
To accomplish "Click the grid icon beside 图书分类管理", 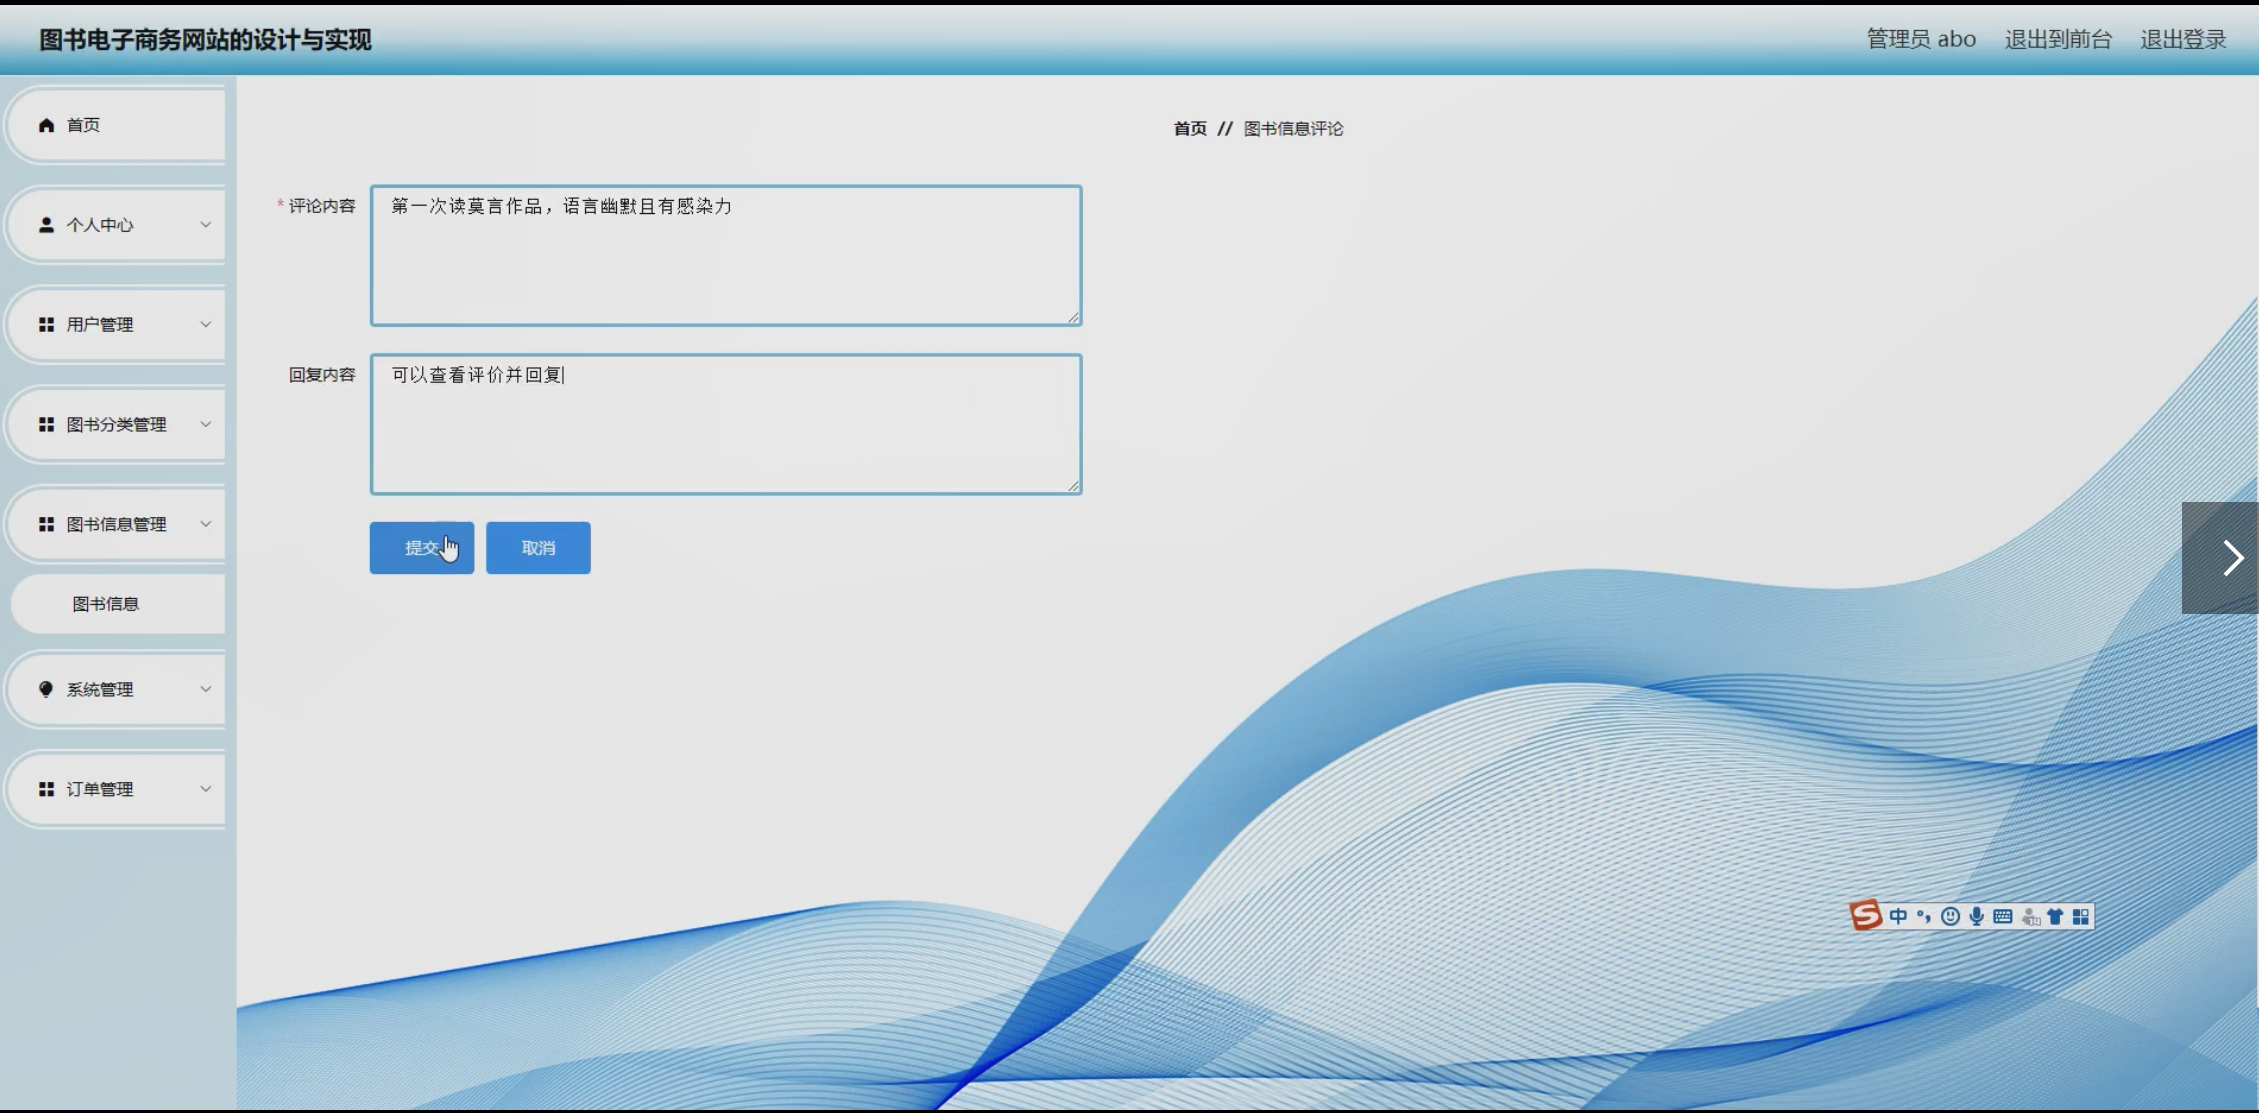I will tap(46, 425).
